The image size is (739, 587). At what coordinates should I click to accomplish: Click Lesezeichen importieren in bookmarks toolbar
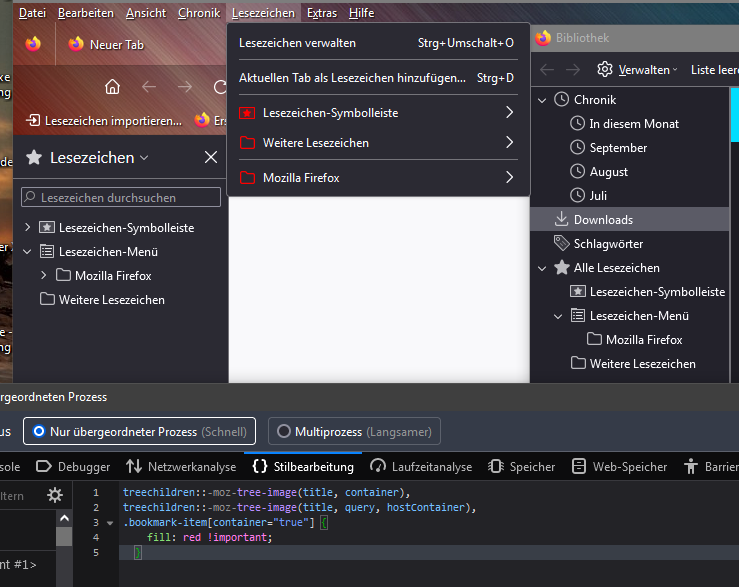(104, 120)
